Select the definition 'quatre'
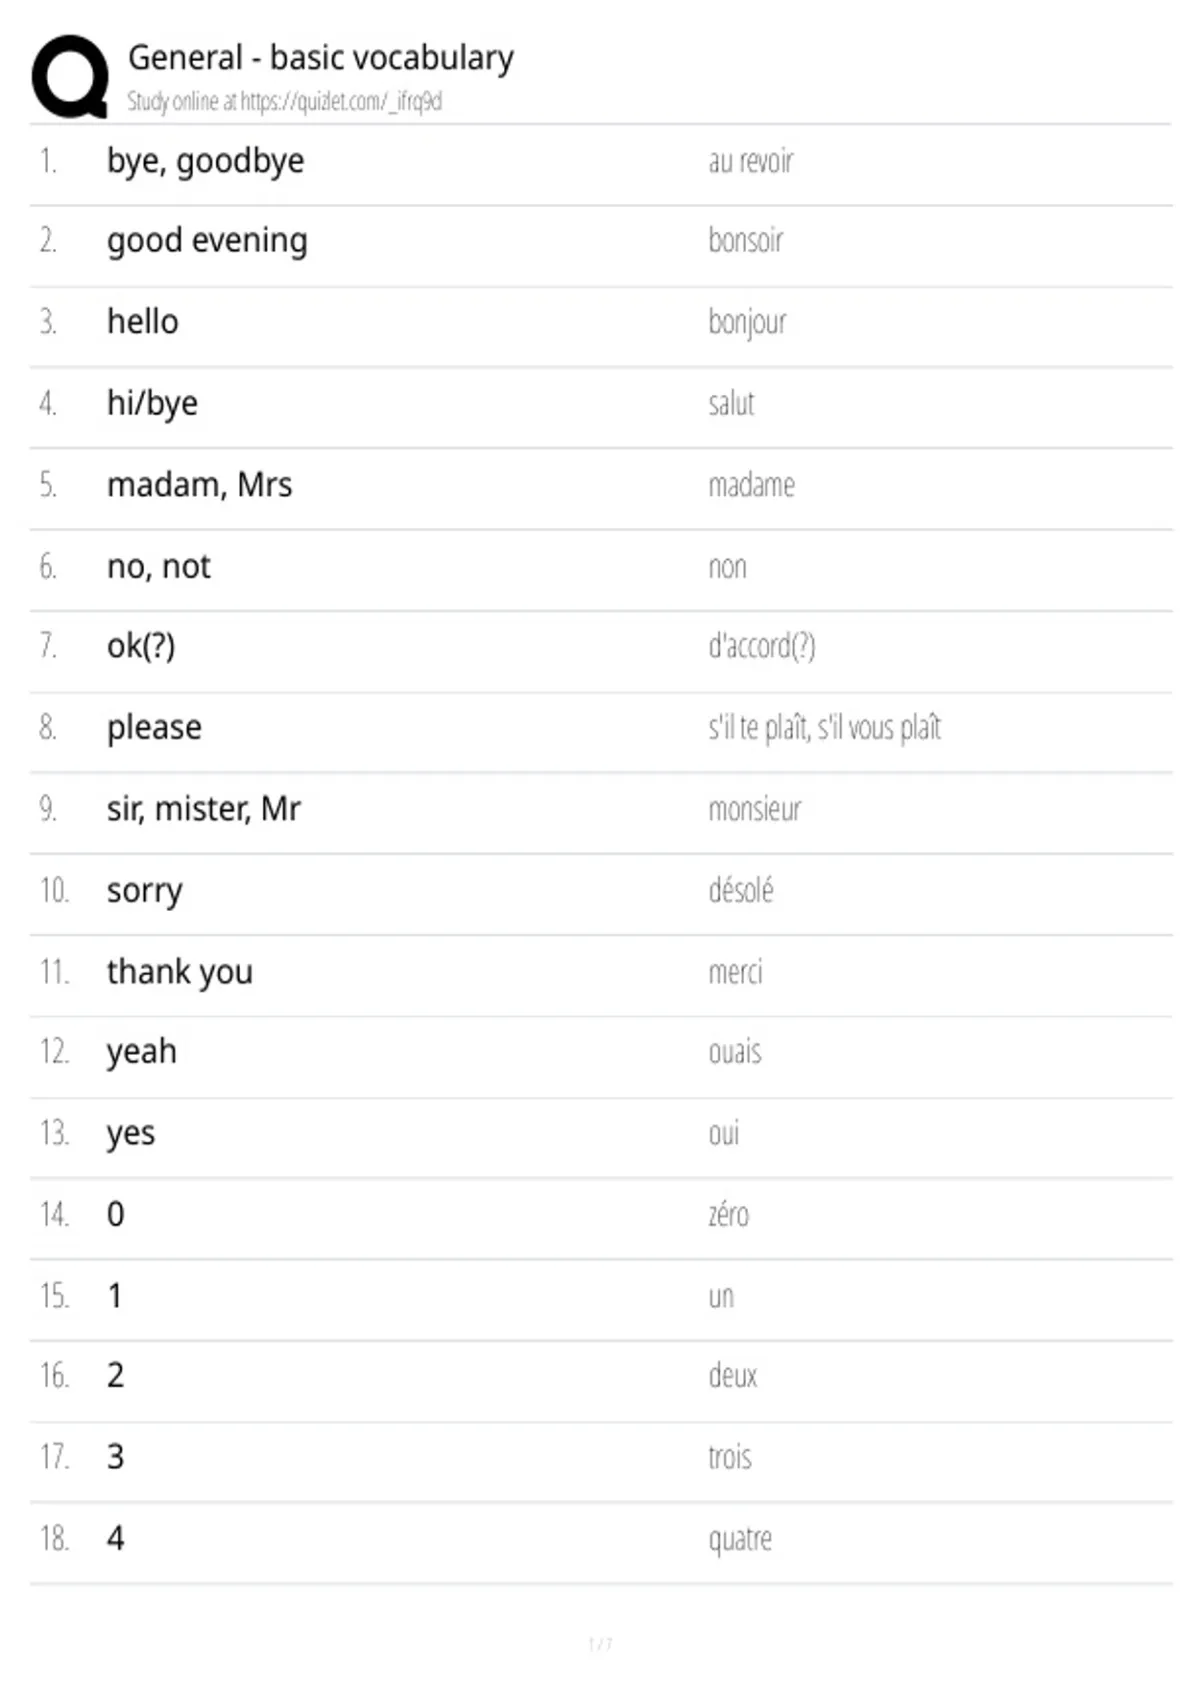This screenshot has height=1700, width=1200. click(740, 1539)
